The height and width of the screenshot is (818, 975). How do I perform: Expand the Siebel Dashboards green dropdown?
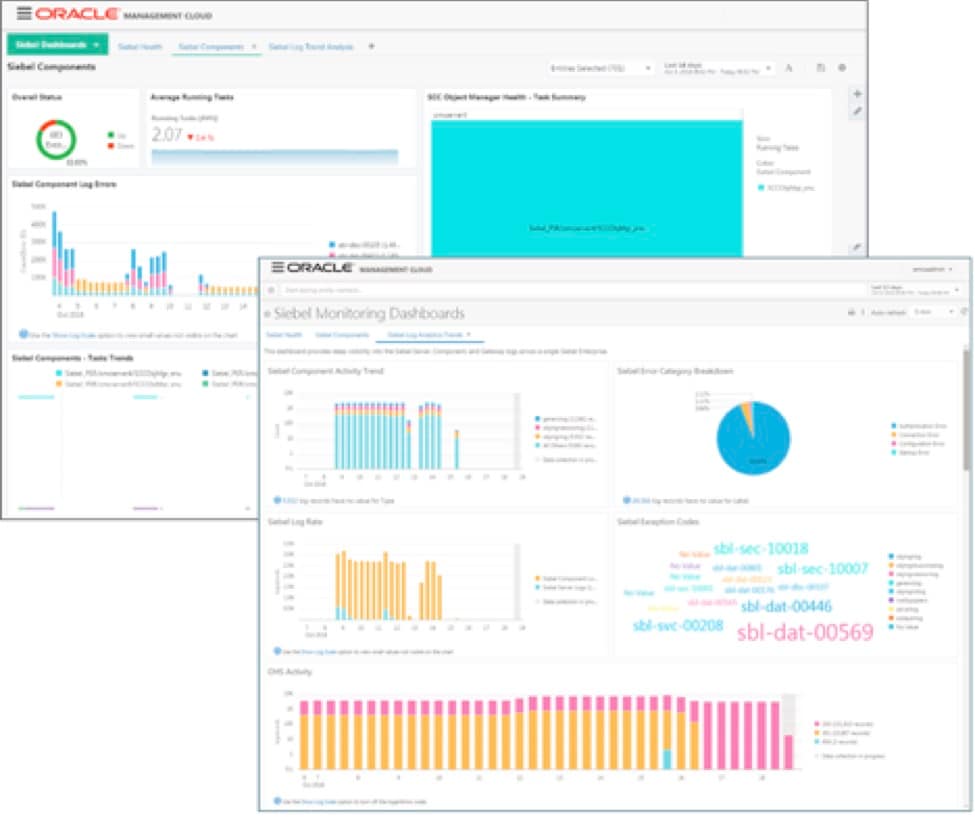[57, 45]
